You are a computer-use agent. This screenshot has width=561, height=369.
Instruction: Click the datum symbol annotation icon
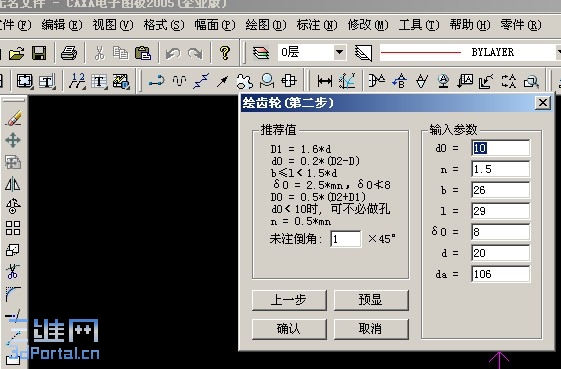[443, 81]
